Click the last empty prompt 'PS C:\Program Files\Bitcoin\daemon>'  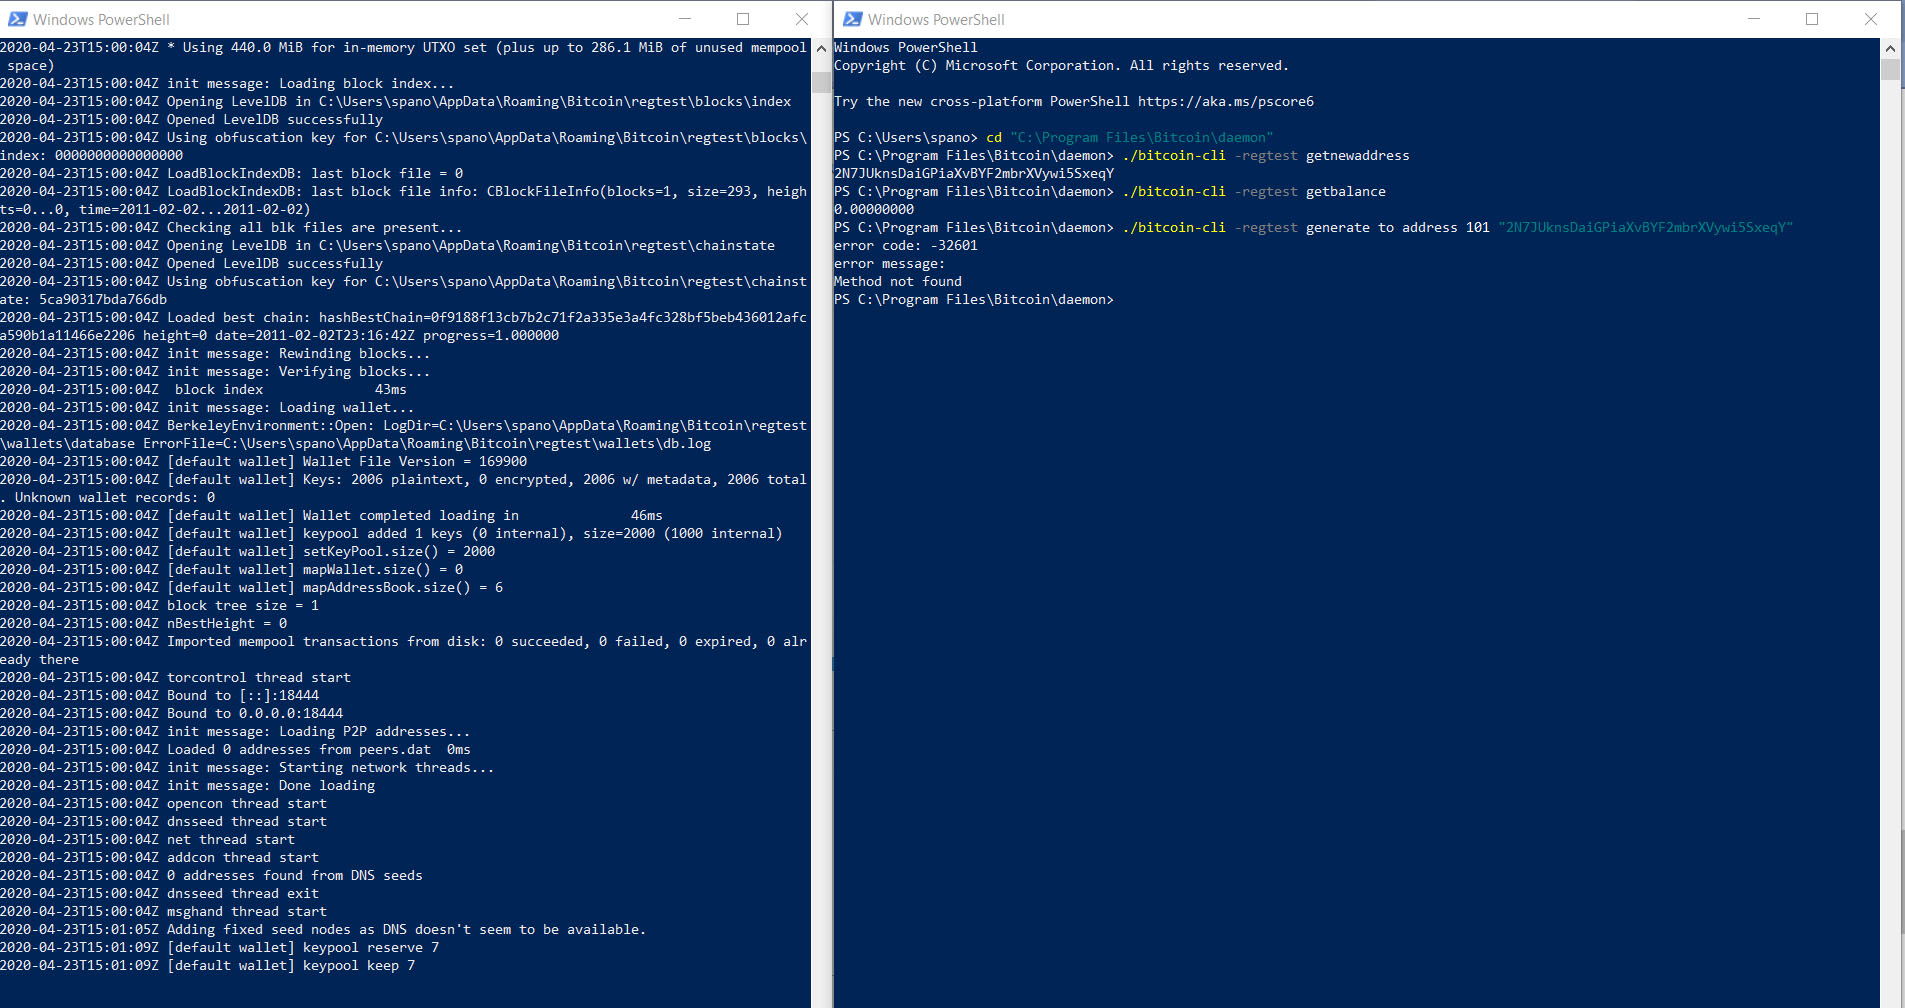point(974,299)
